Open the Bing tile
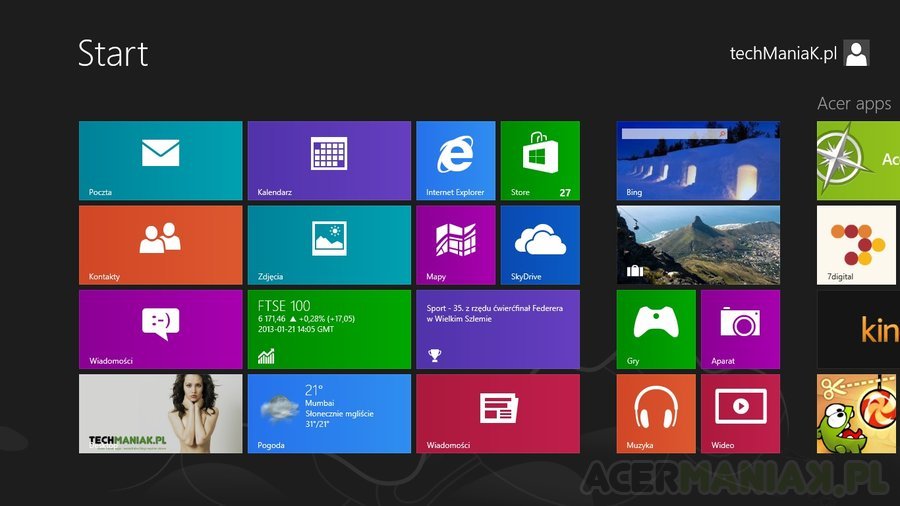900x506 pixels. tap(699, 161)
